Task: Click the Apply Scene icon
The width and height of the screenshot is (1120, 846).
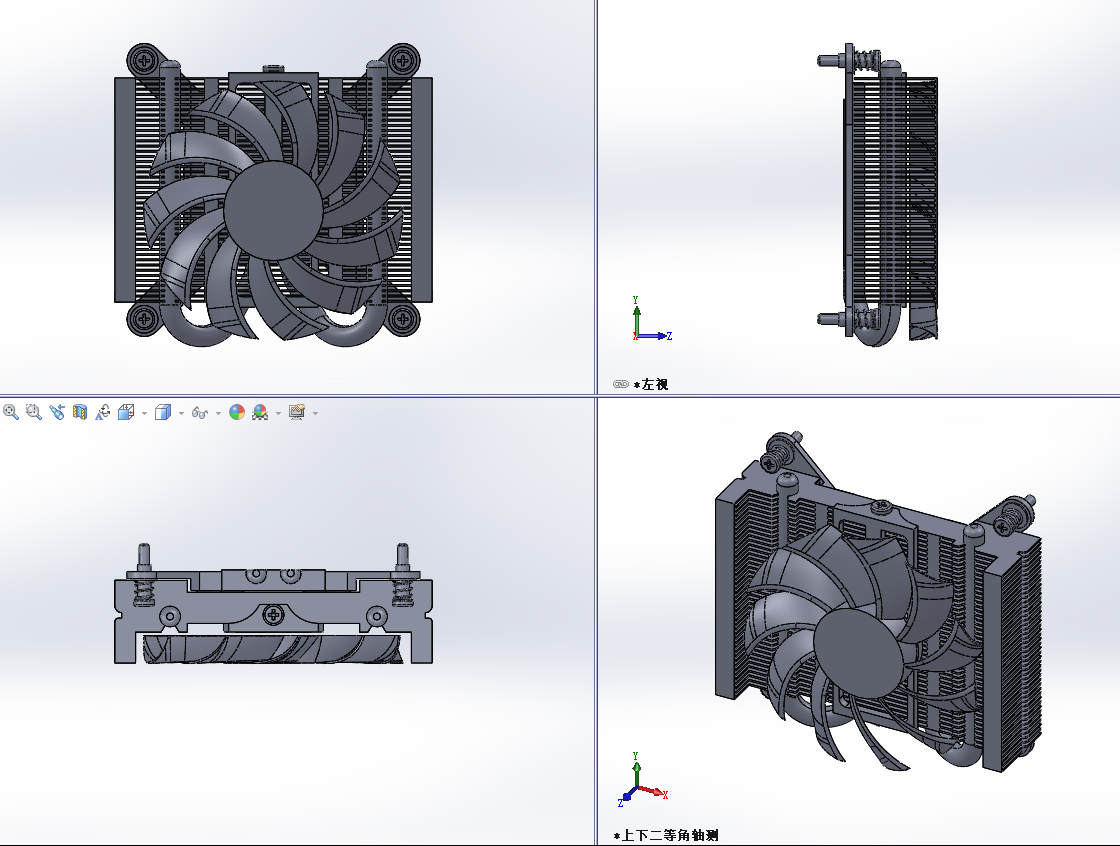Action: pyautogui.click(x=260, y=412)
